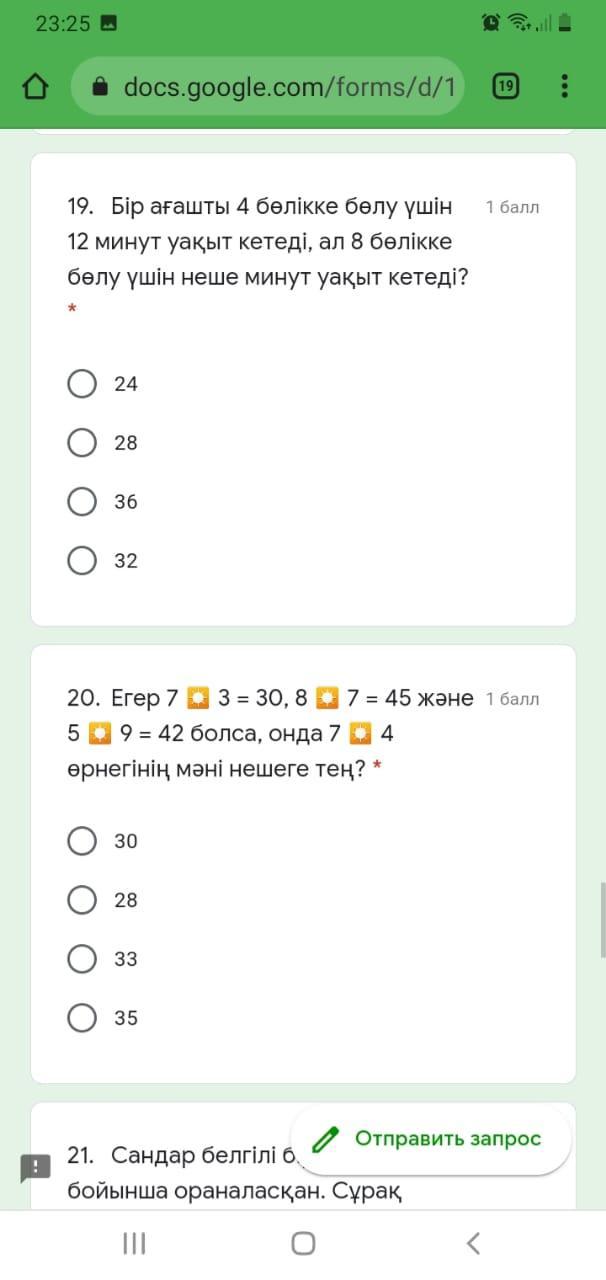This screenshot has width=606, height=1280.
Task: Select answer 28 for question 19
Action: 82,443
